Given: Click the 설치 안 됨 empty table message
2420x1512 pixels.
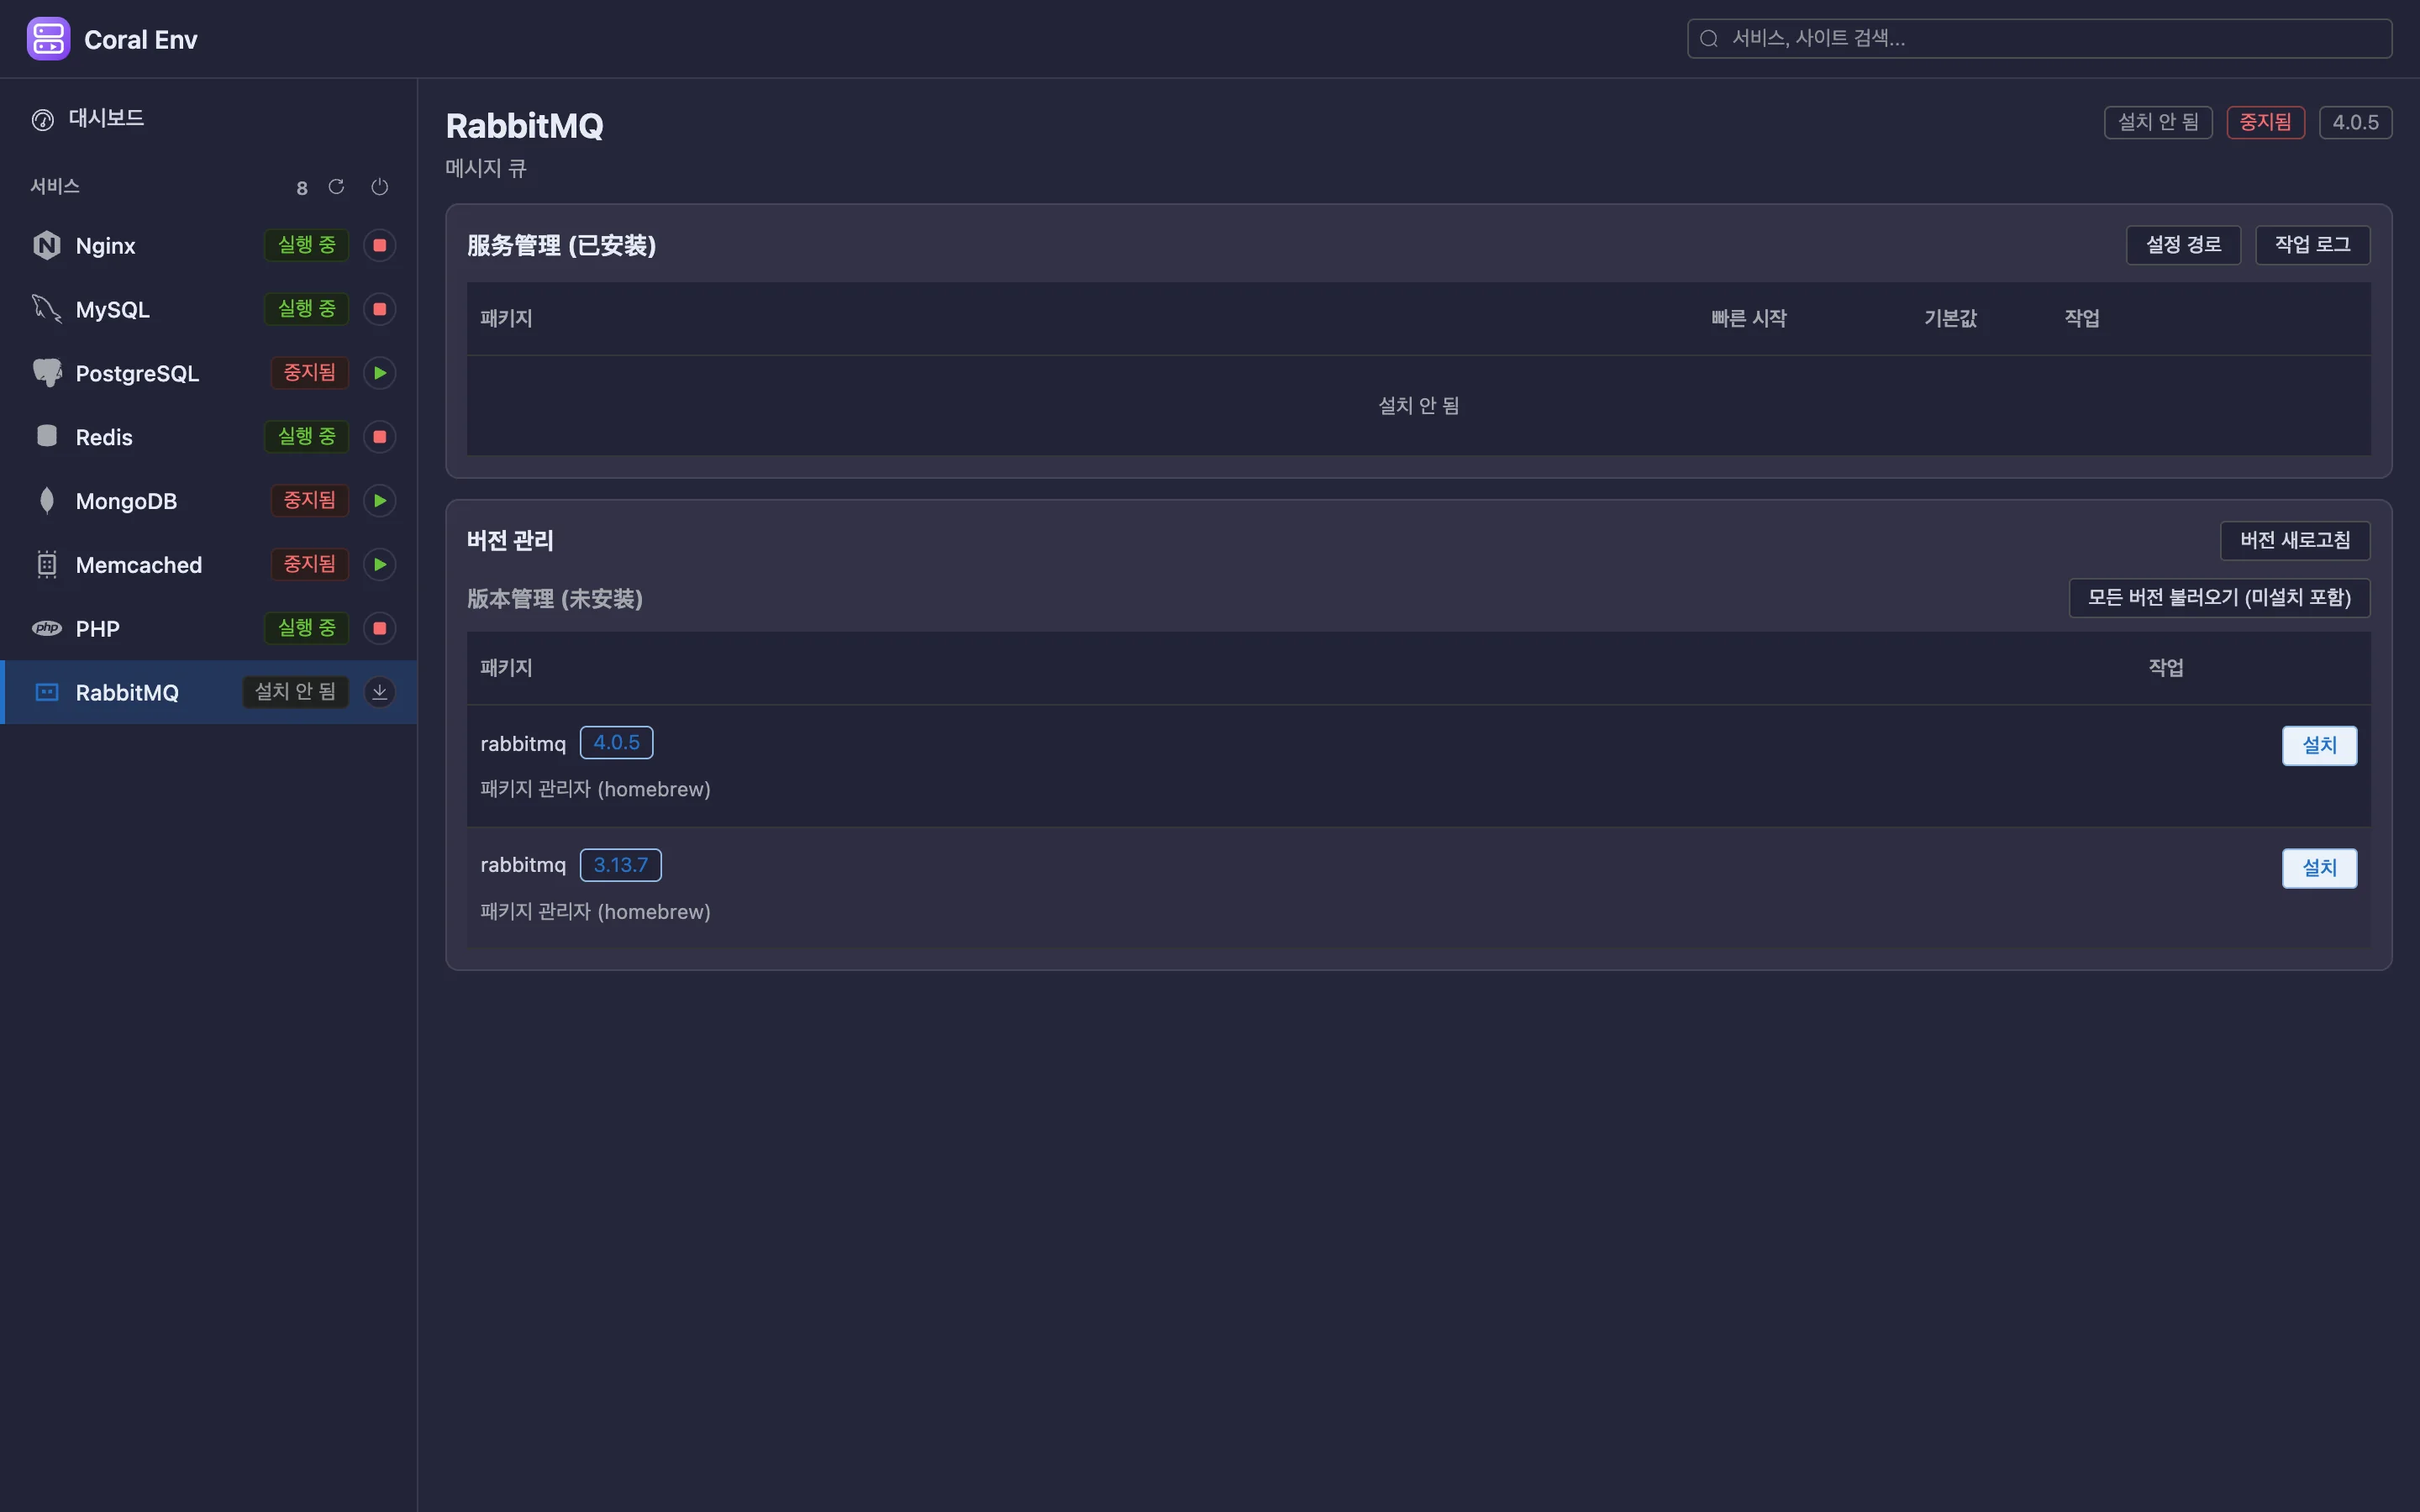Looking at the screenshot, I should pyautogui.click(x=1418, y=406).
